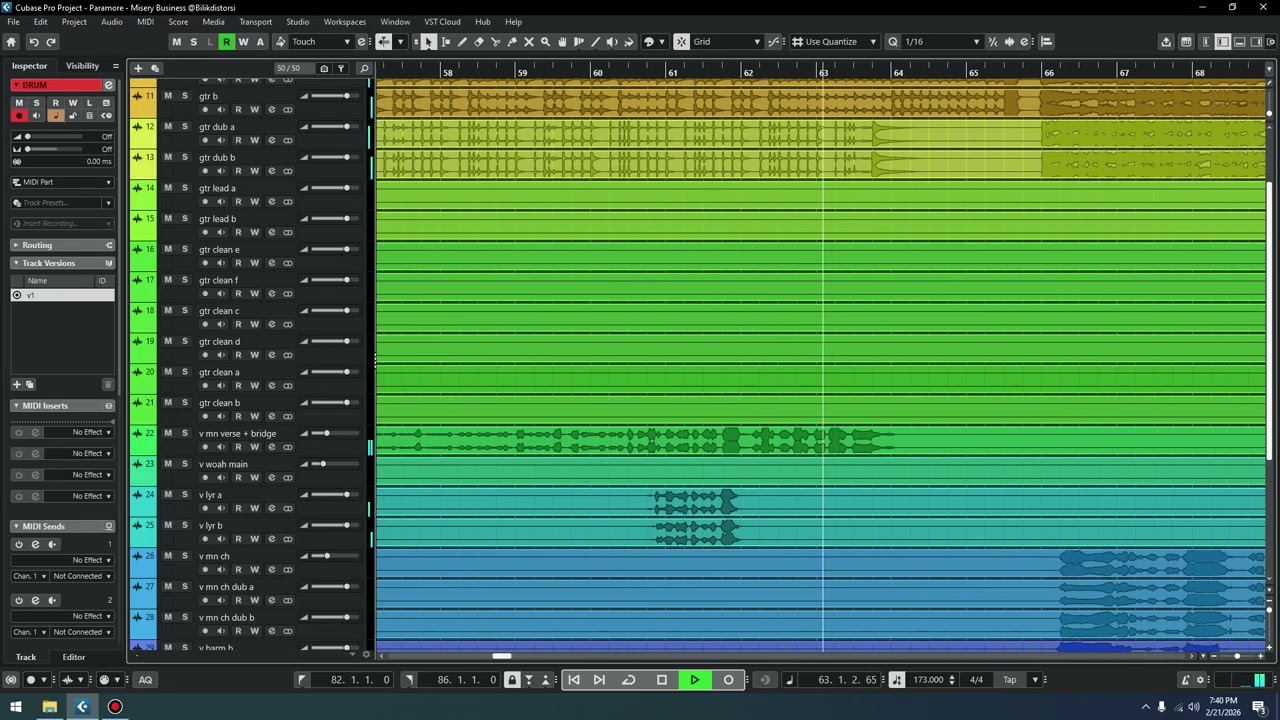Click the Redo arrow icon
The width and height of the screenshot is (1280, 720).
point(51,42)
